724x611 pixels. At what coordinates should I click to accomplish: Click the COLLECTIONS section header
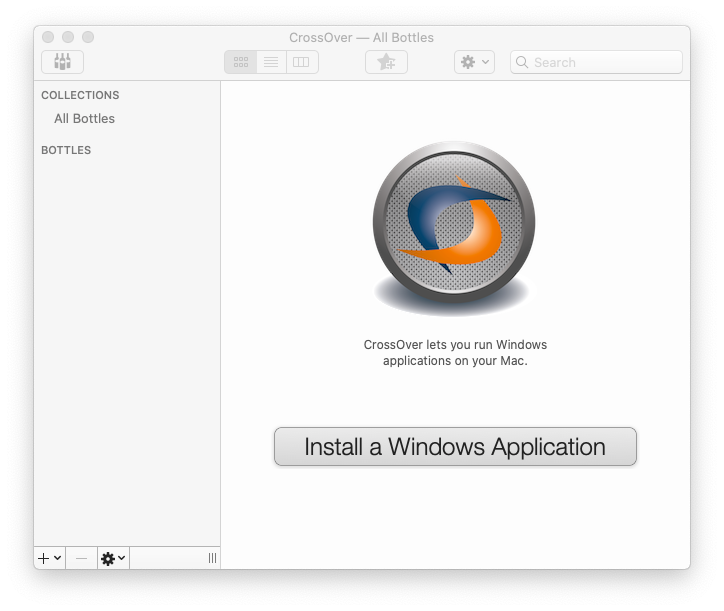pos(80,95)
